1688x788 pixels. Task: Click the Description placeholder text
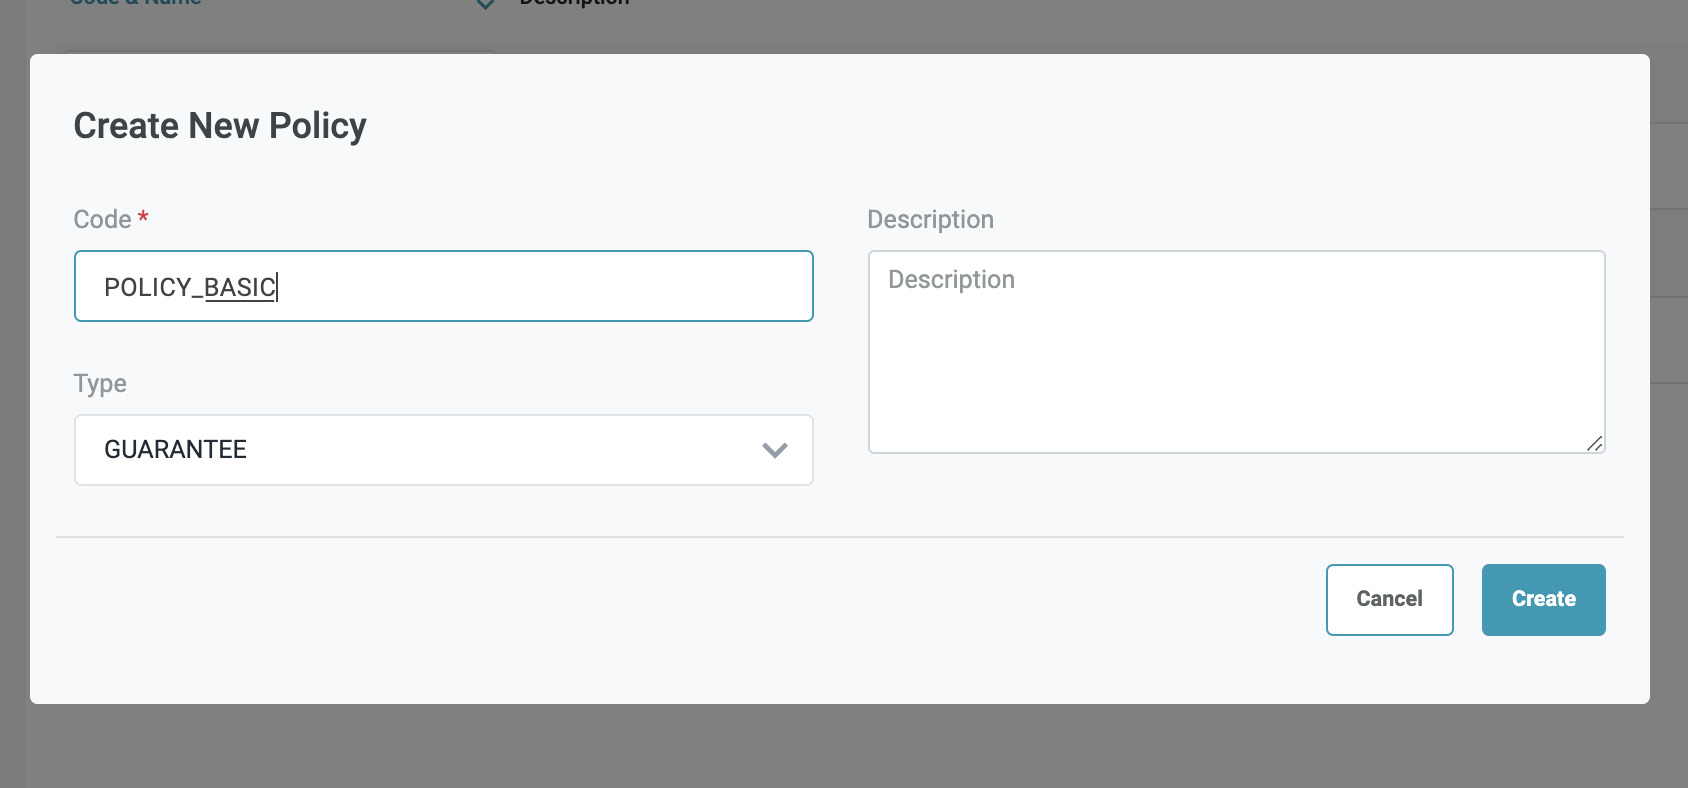point(951,280)
